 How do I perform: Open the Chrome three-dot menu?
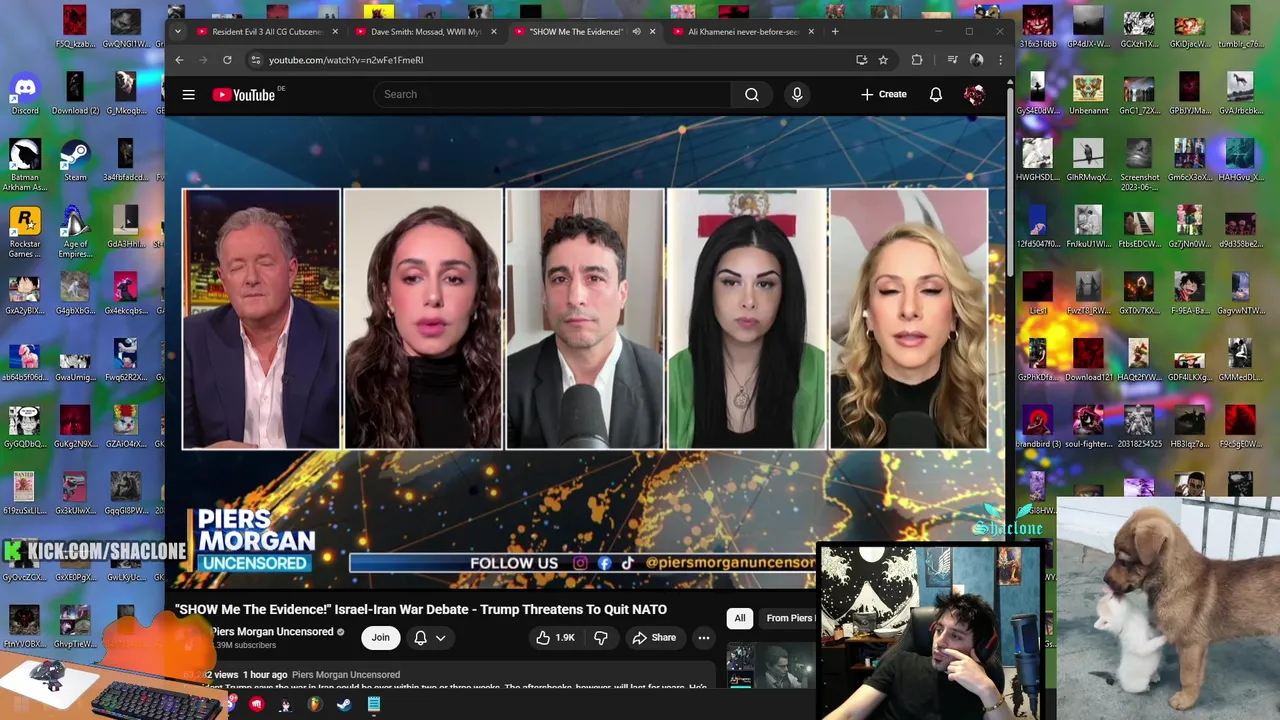tap(1000, 60)
